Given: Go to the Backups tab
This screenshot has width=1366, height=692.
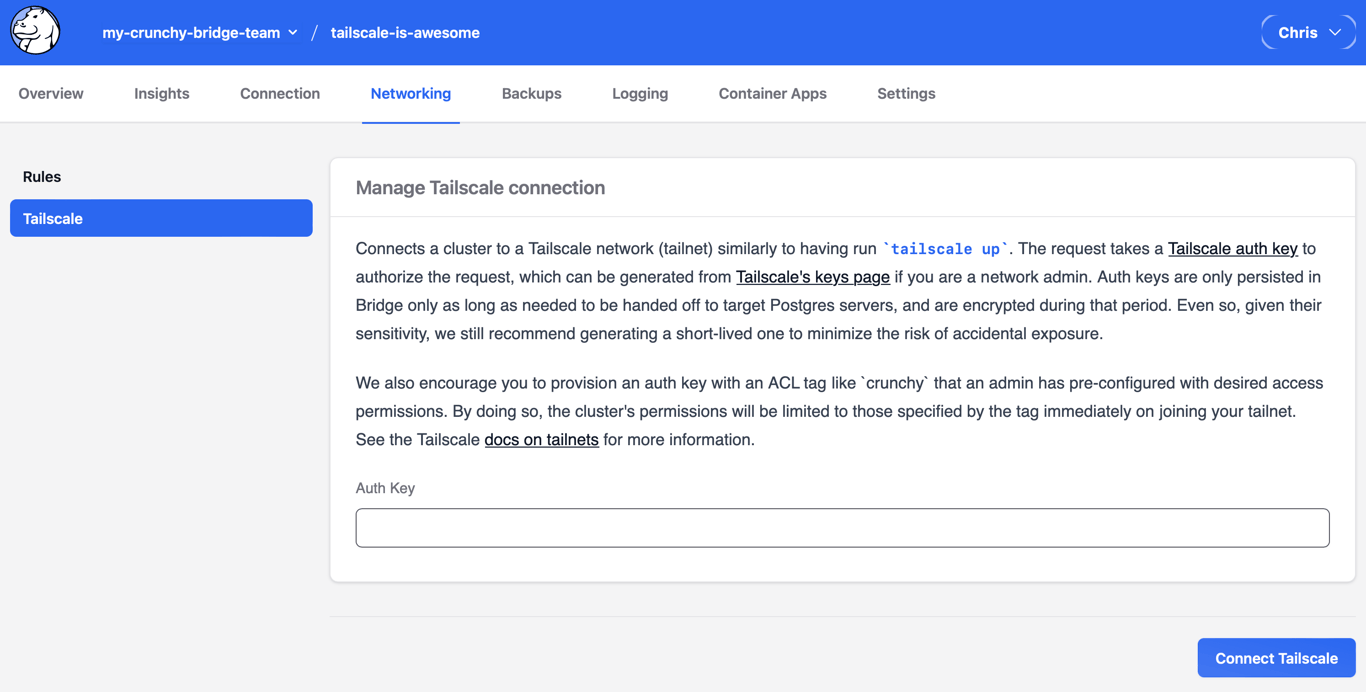Looking at the screenshot, I should (532, 94).
